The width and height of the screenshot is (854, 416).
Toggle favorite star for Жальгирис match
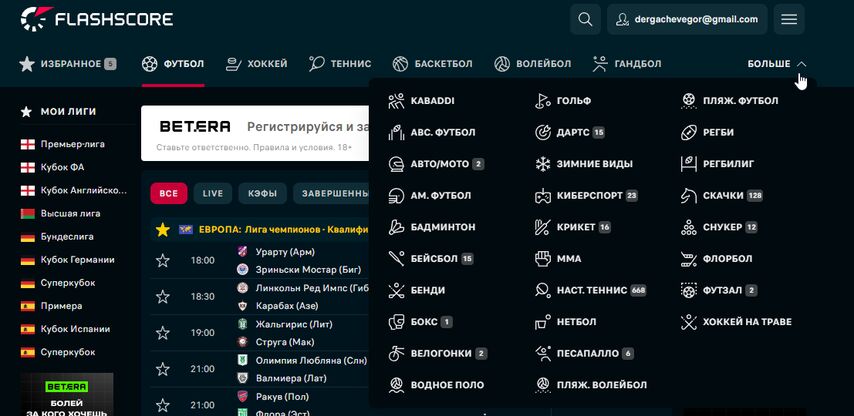tap(162, 333)
